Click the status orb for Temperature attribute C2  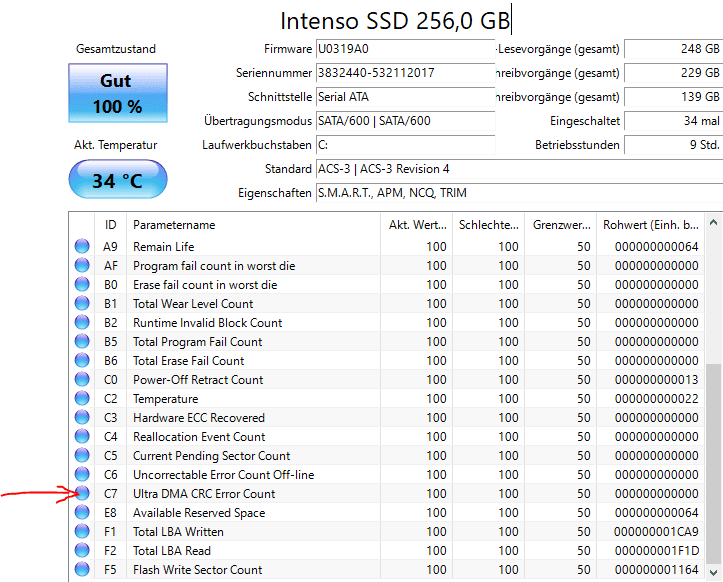[82, 399]
